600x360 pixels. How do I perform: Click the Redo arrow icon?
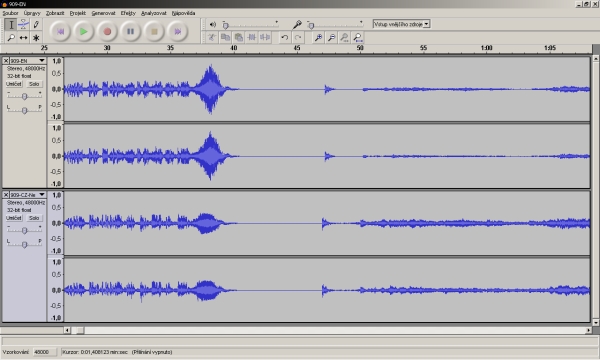(298, 37)
